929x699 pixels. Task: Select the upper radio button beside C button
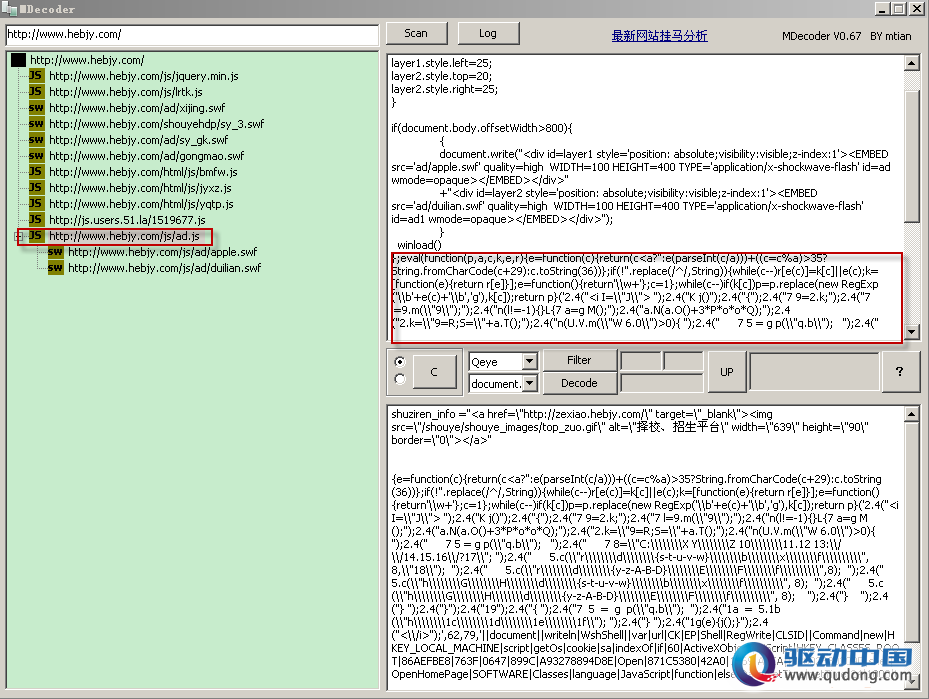coord(400,361)
